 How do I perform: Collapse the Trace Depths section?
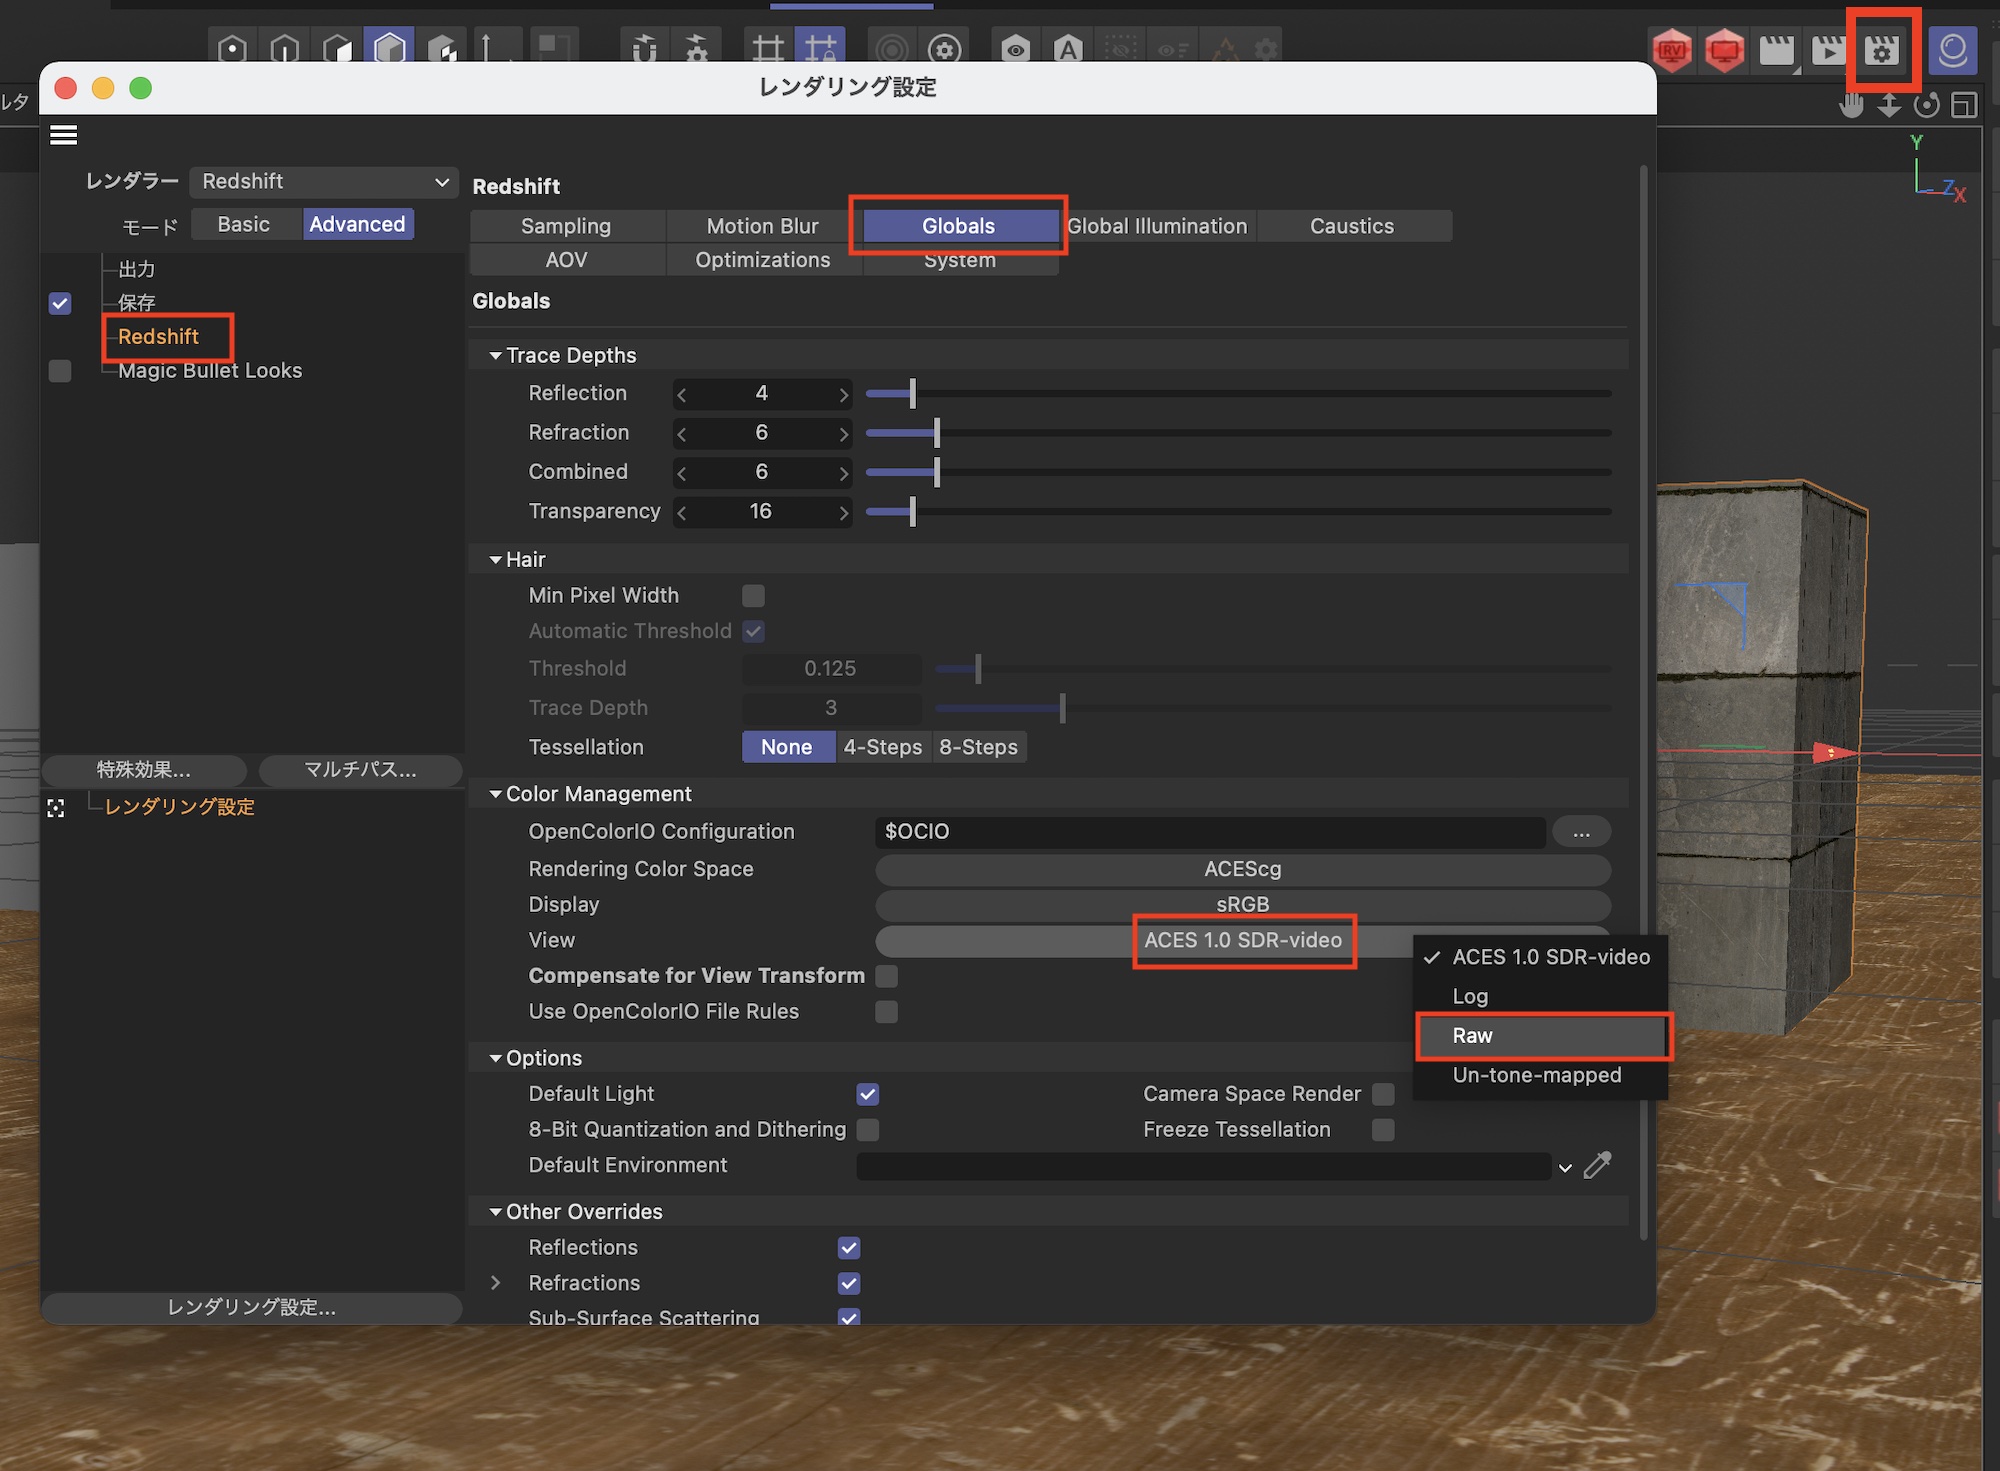point(495,356)
